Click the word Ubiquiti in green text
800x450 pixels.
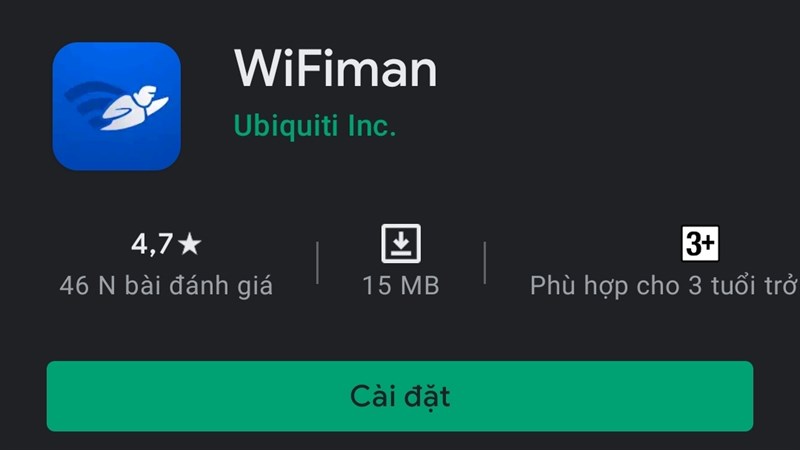[x=286, y=126]
